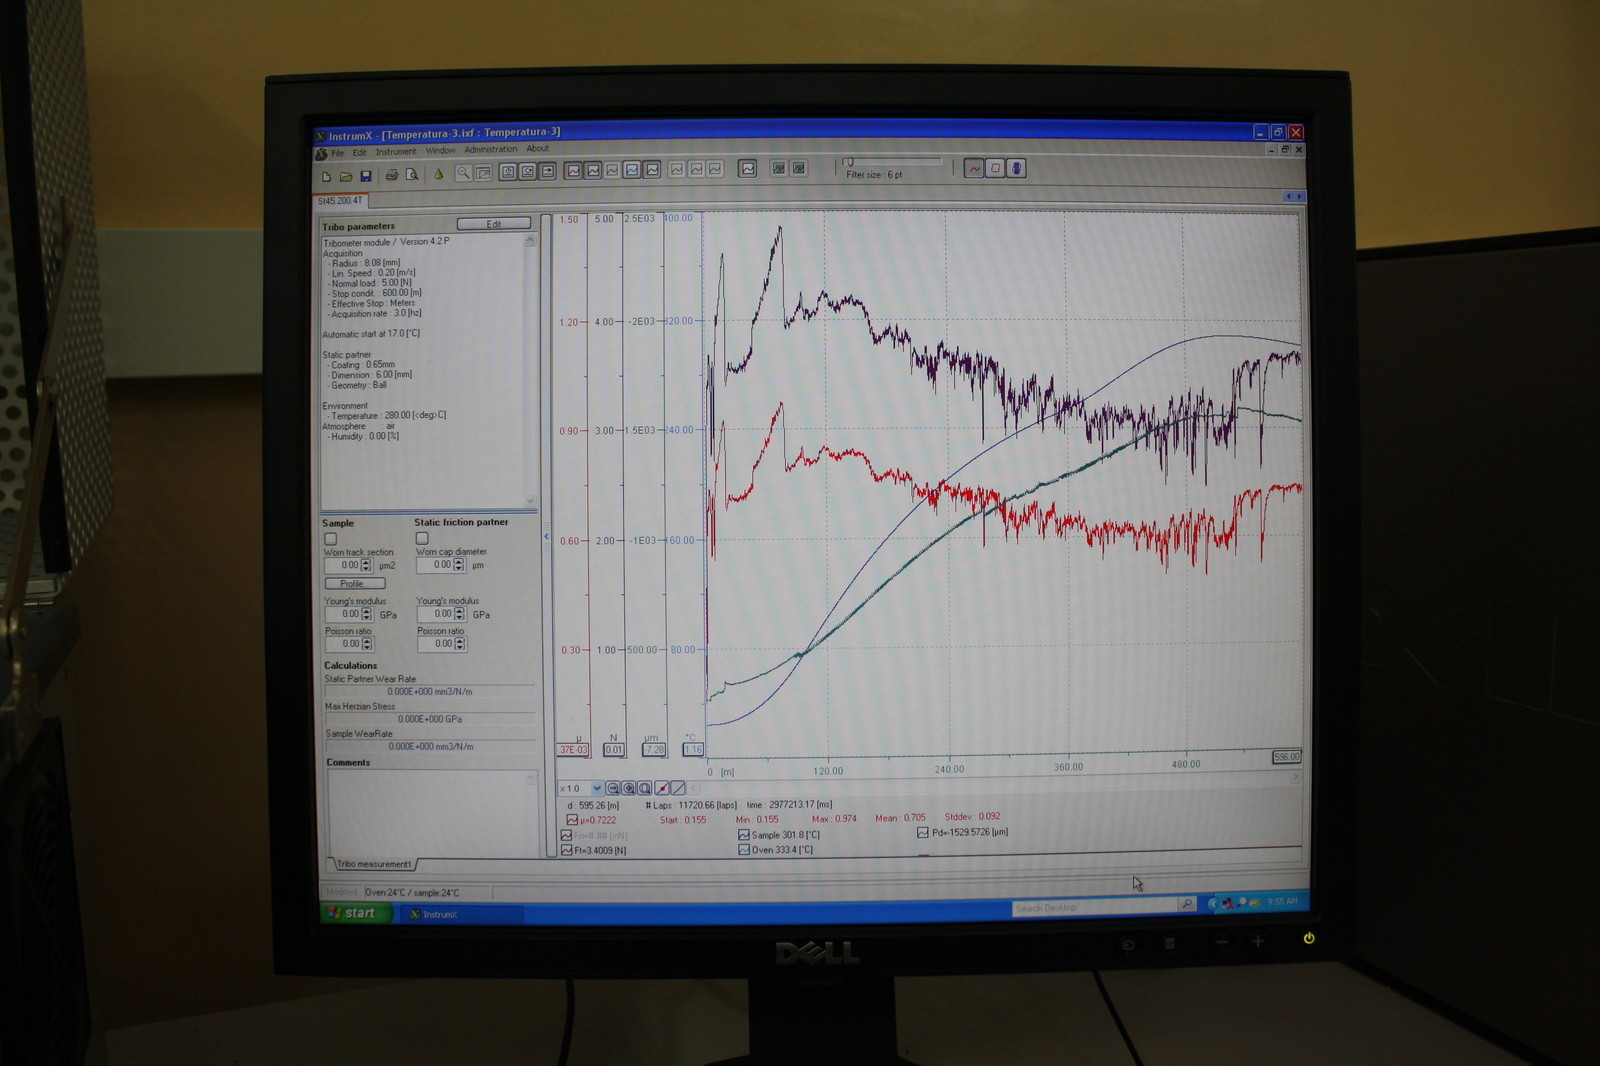Collapse left panel using the splitter arrow
1600x1066 pixels.
[x=546, y=537]
